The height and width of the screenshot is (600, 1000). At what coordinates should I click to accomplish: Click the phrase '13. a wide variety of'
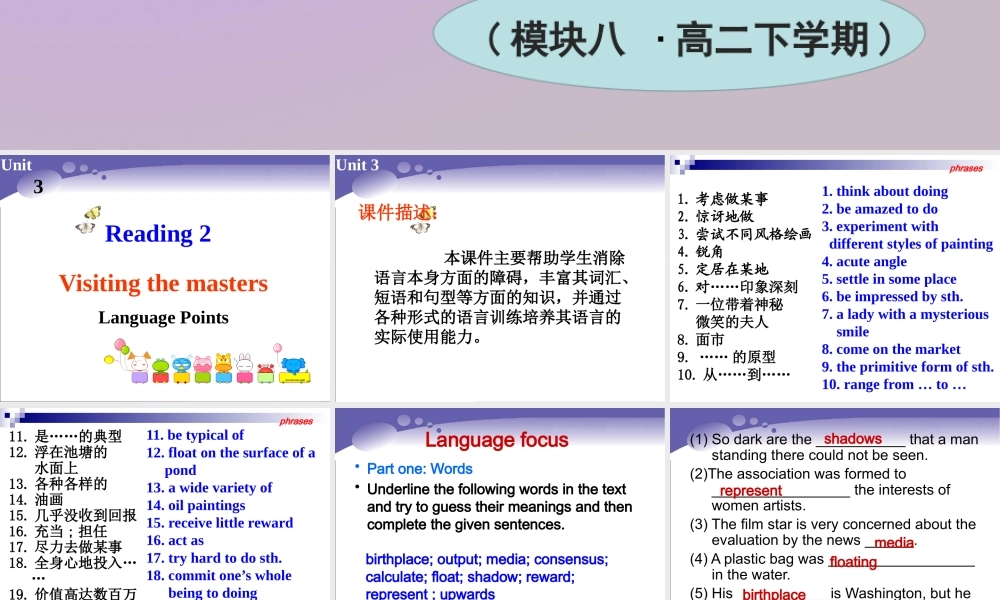(x=209, y=488)
